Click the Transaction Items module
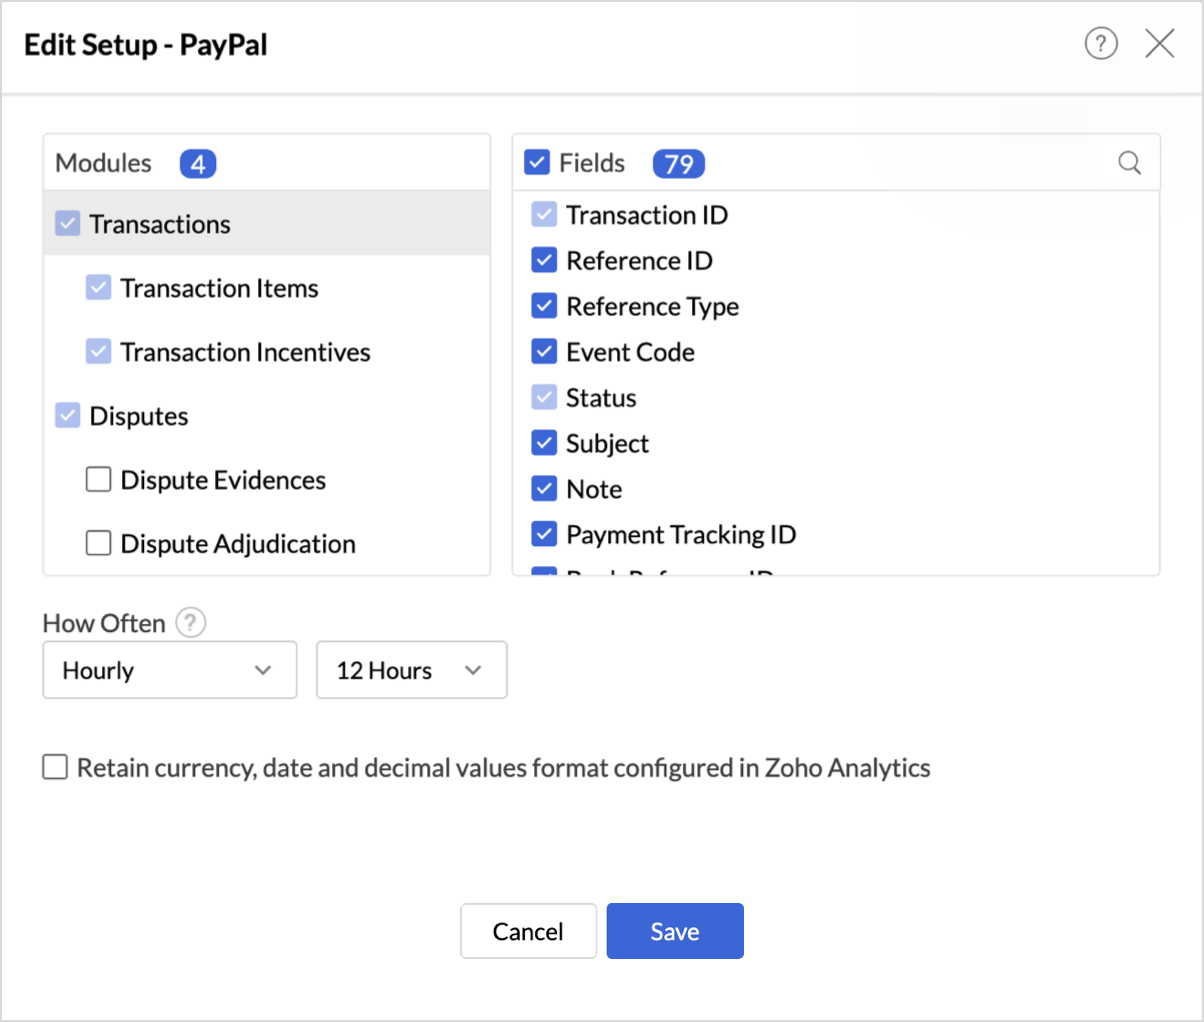This screenshot has width=1204, height=1022. point(219,289)
